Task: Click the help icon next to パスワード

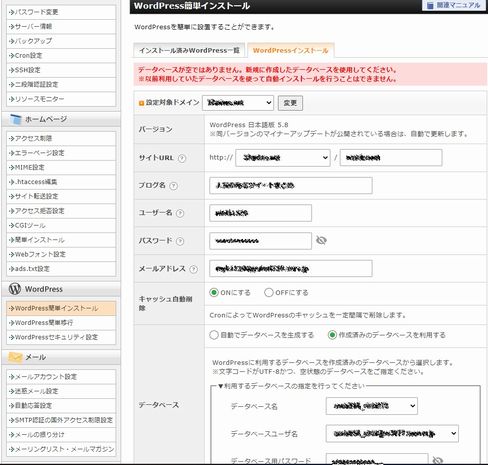Action: click(180, 241)
